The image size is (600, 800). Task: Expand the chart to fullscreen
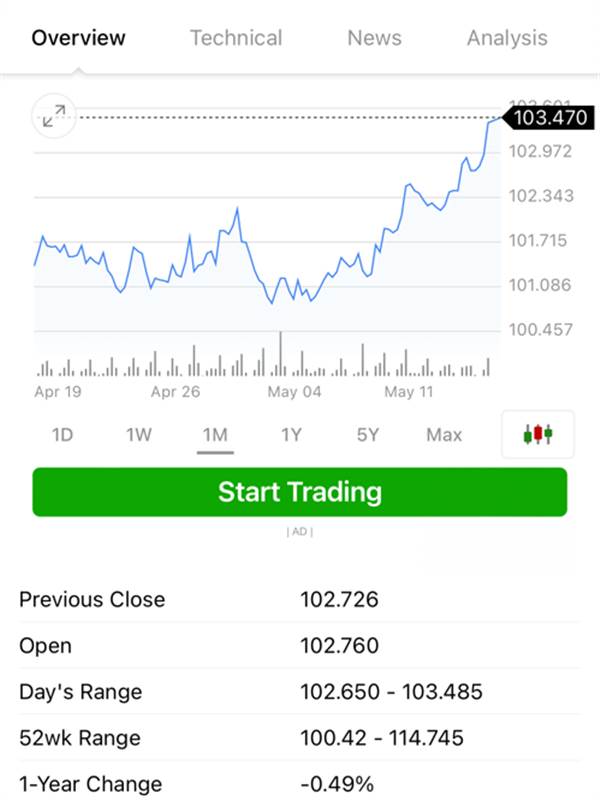coord(54,116)
